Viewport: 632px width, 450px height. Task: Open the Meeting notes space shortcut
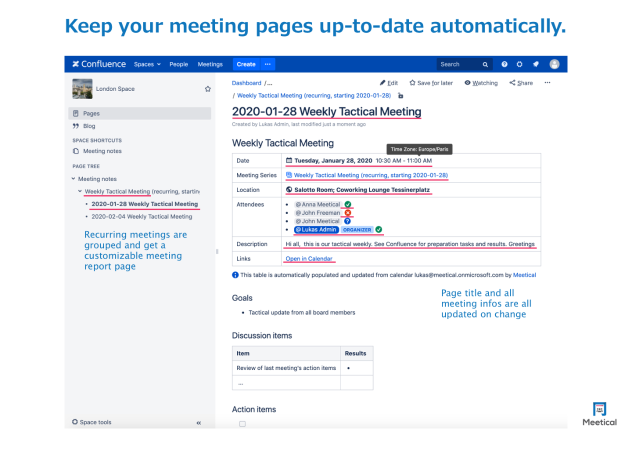coord(102,151)
